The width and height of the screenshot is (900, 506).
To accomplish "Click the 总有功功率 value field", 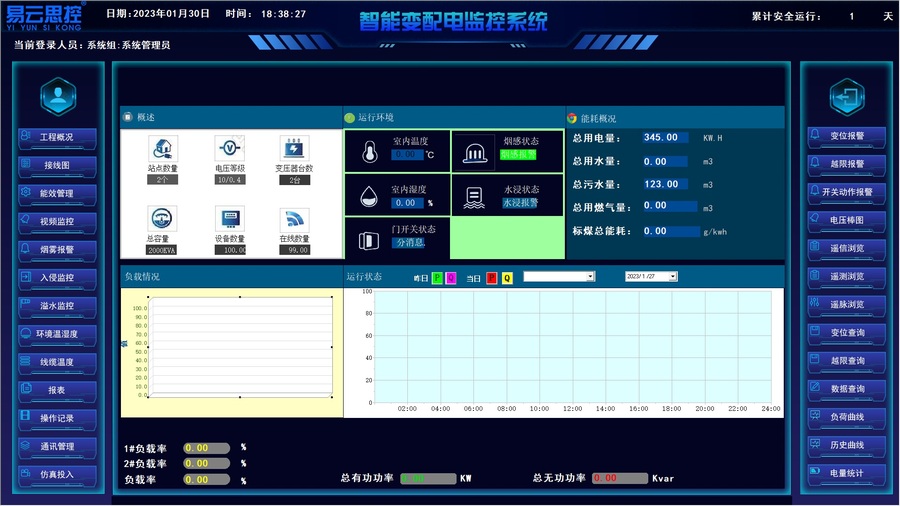I will (428, 478).
